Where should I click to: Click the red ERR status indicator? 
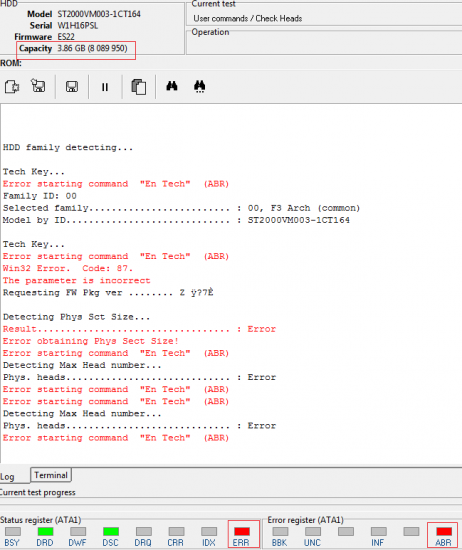(242, 532)
